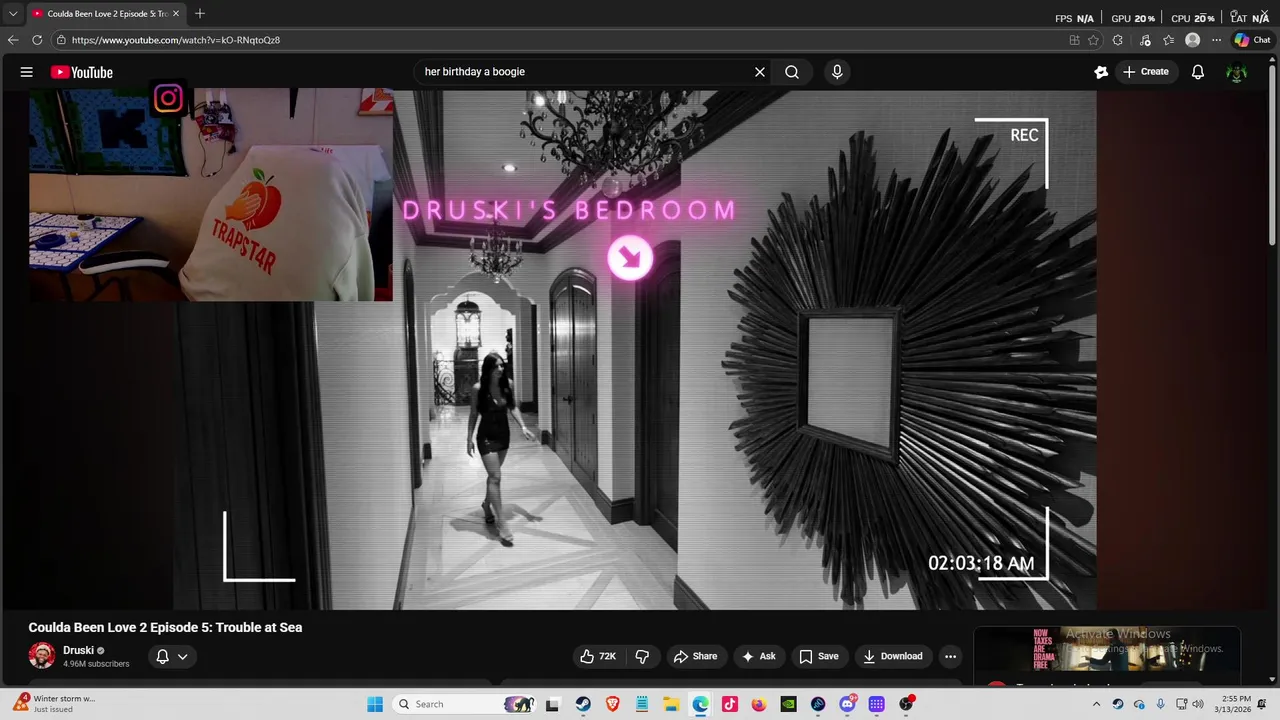Open Brave browser from the taskbar
The image size is (1280, 720).
pyautogui.click(x=612, y=704)
